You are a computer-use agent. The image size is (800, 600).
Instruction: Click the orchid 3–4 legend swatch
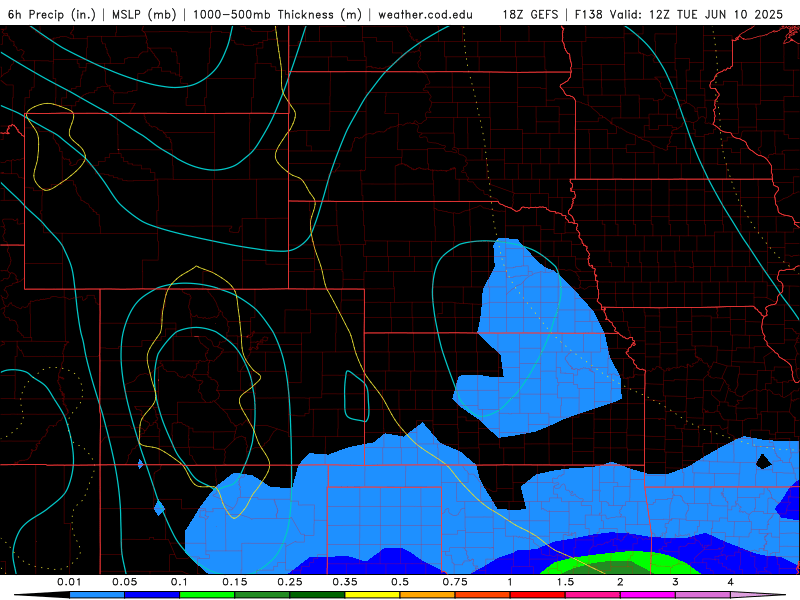[703, 595]
